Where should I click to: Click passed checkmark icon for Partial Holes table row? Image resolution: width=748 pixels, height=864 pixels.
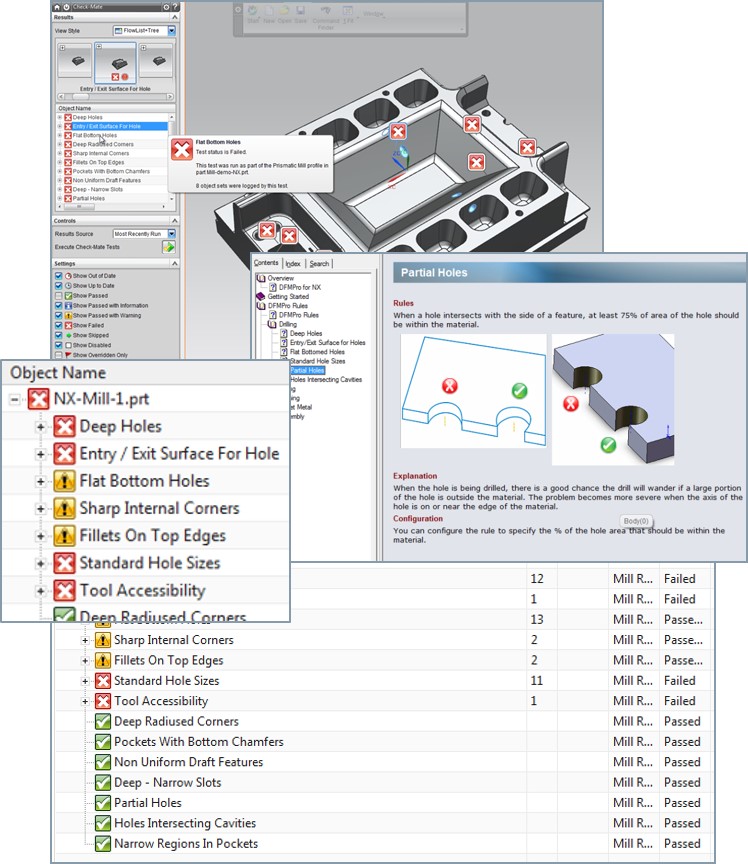click(x=103, y=803)
